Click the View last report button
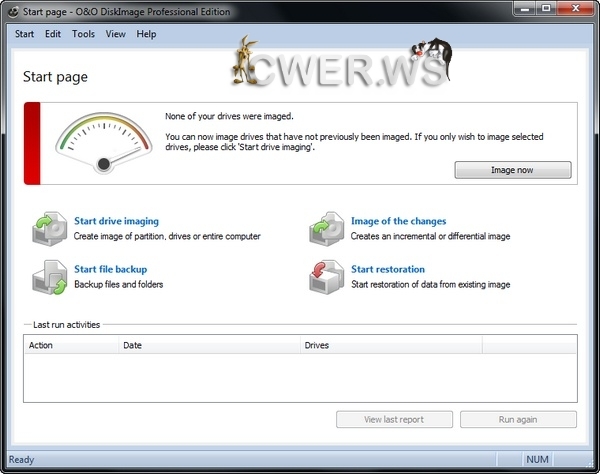 point(395,420)
